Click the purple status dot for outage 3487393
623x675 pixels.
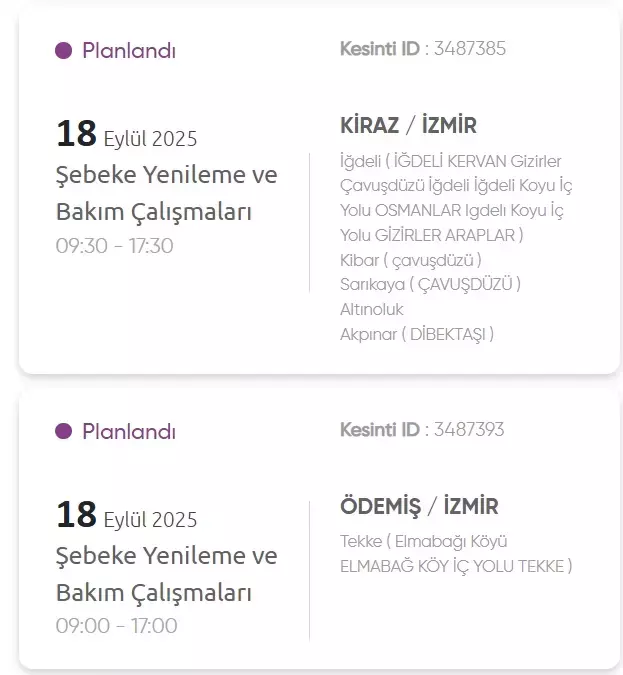point(64,431)
